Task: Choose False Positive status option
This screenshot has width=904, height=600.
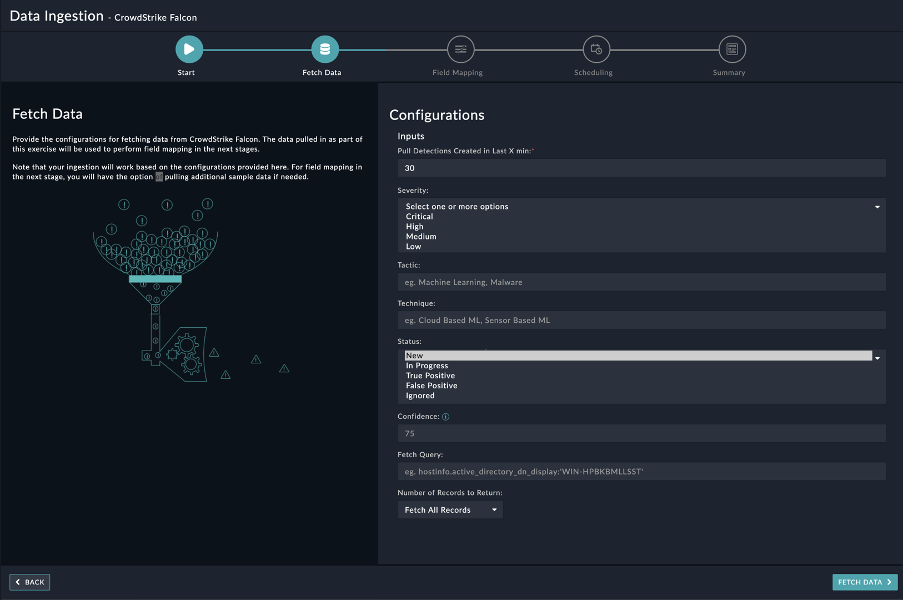Action: click(431, 386)
